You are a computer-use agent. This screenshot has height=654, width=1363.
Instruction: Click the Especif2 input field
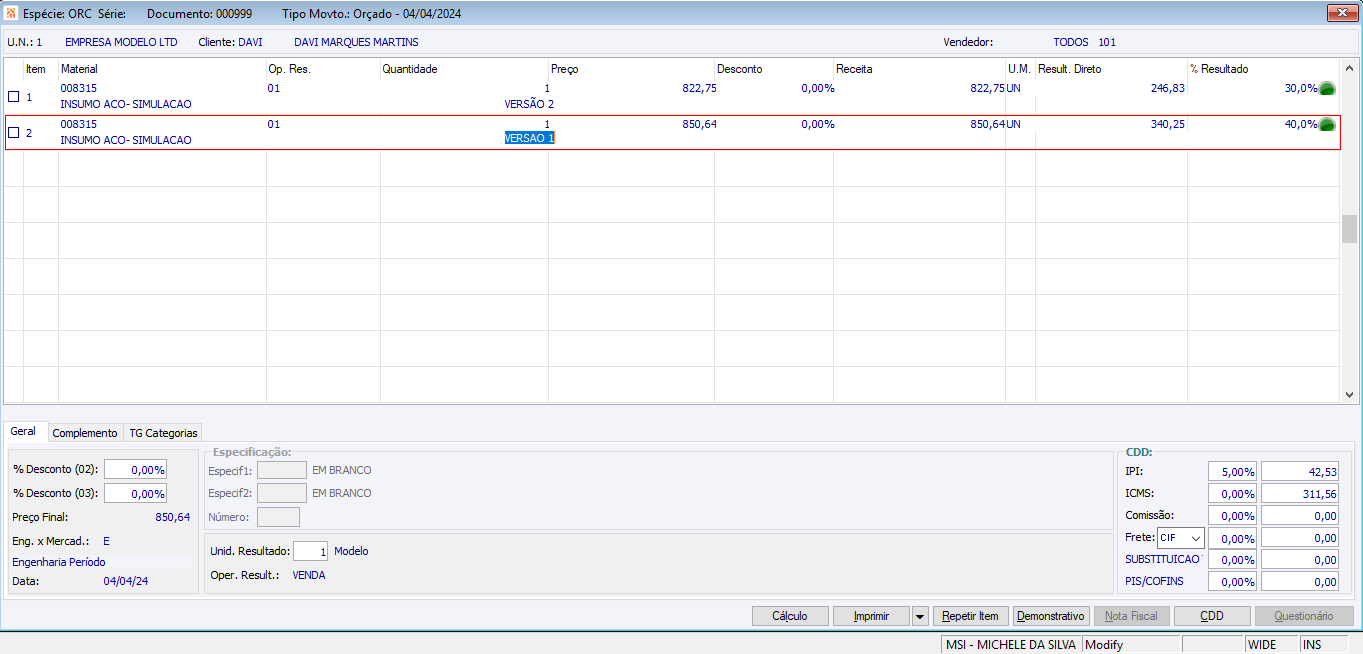(282, 493)
